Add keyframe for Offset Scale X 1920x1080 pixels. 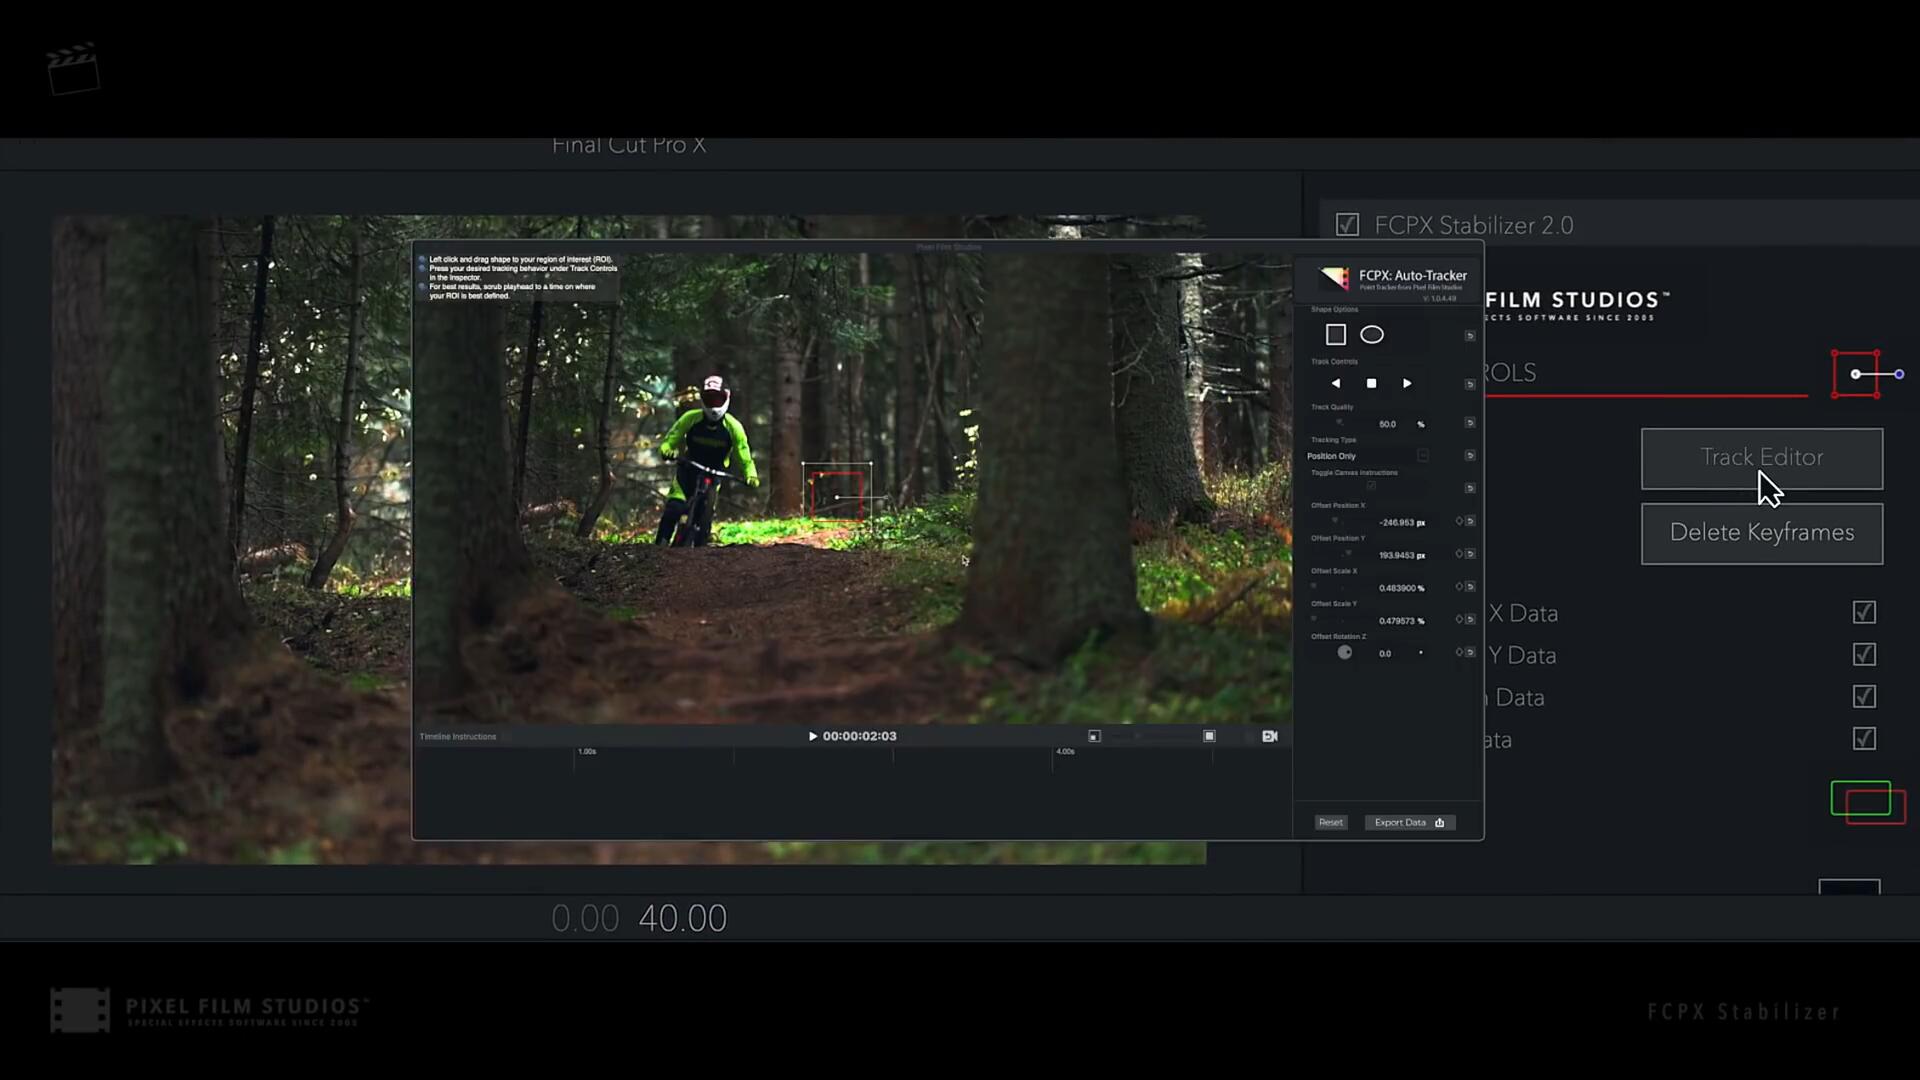(x=1459, y=587)
